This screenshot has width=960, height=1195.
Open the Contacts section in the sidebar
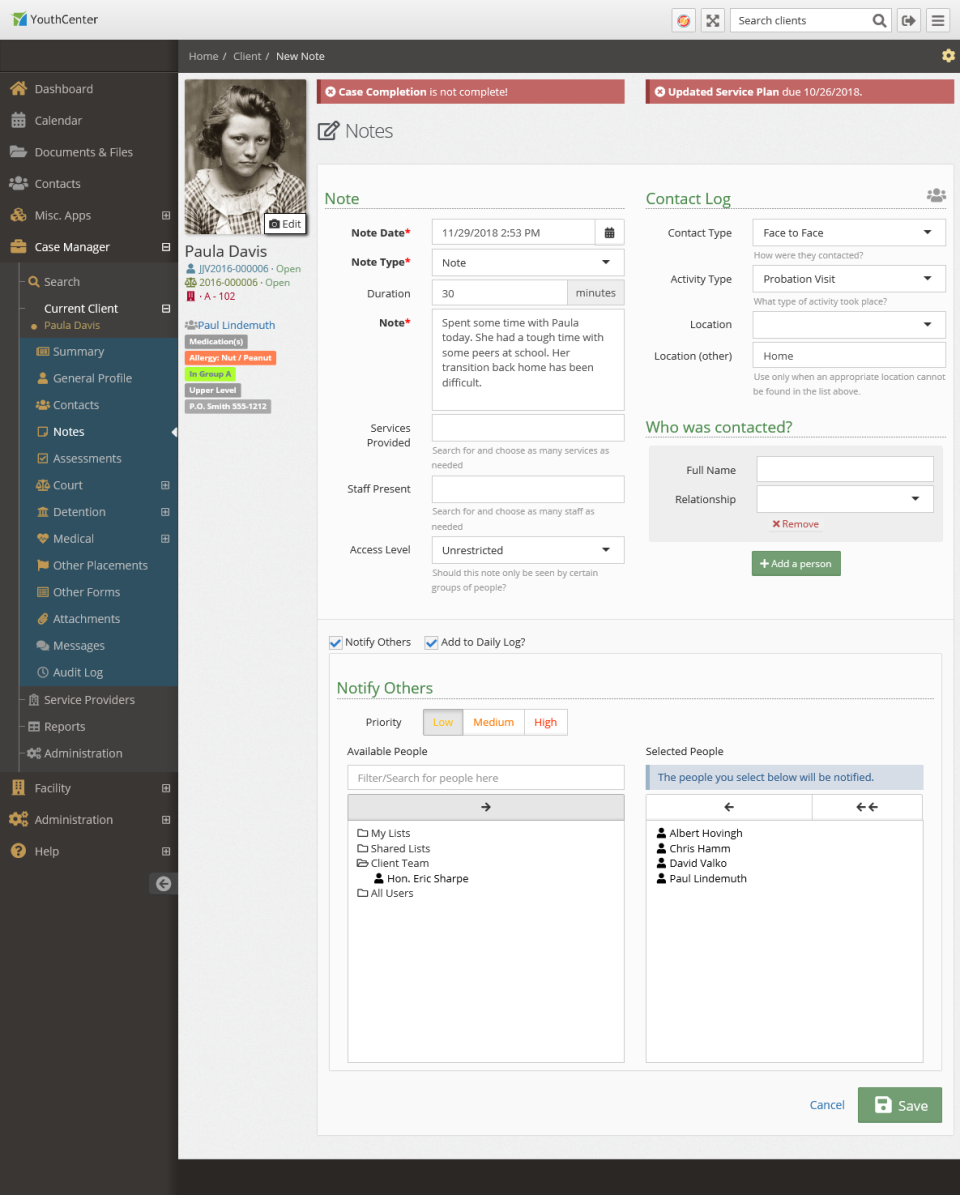[x=55, y=183]
